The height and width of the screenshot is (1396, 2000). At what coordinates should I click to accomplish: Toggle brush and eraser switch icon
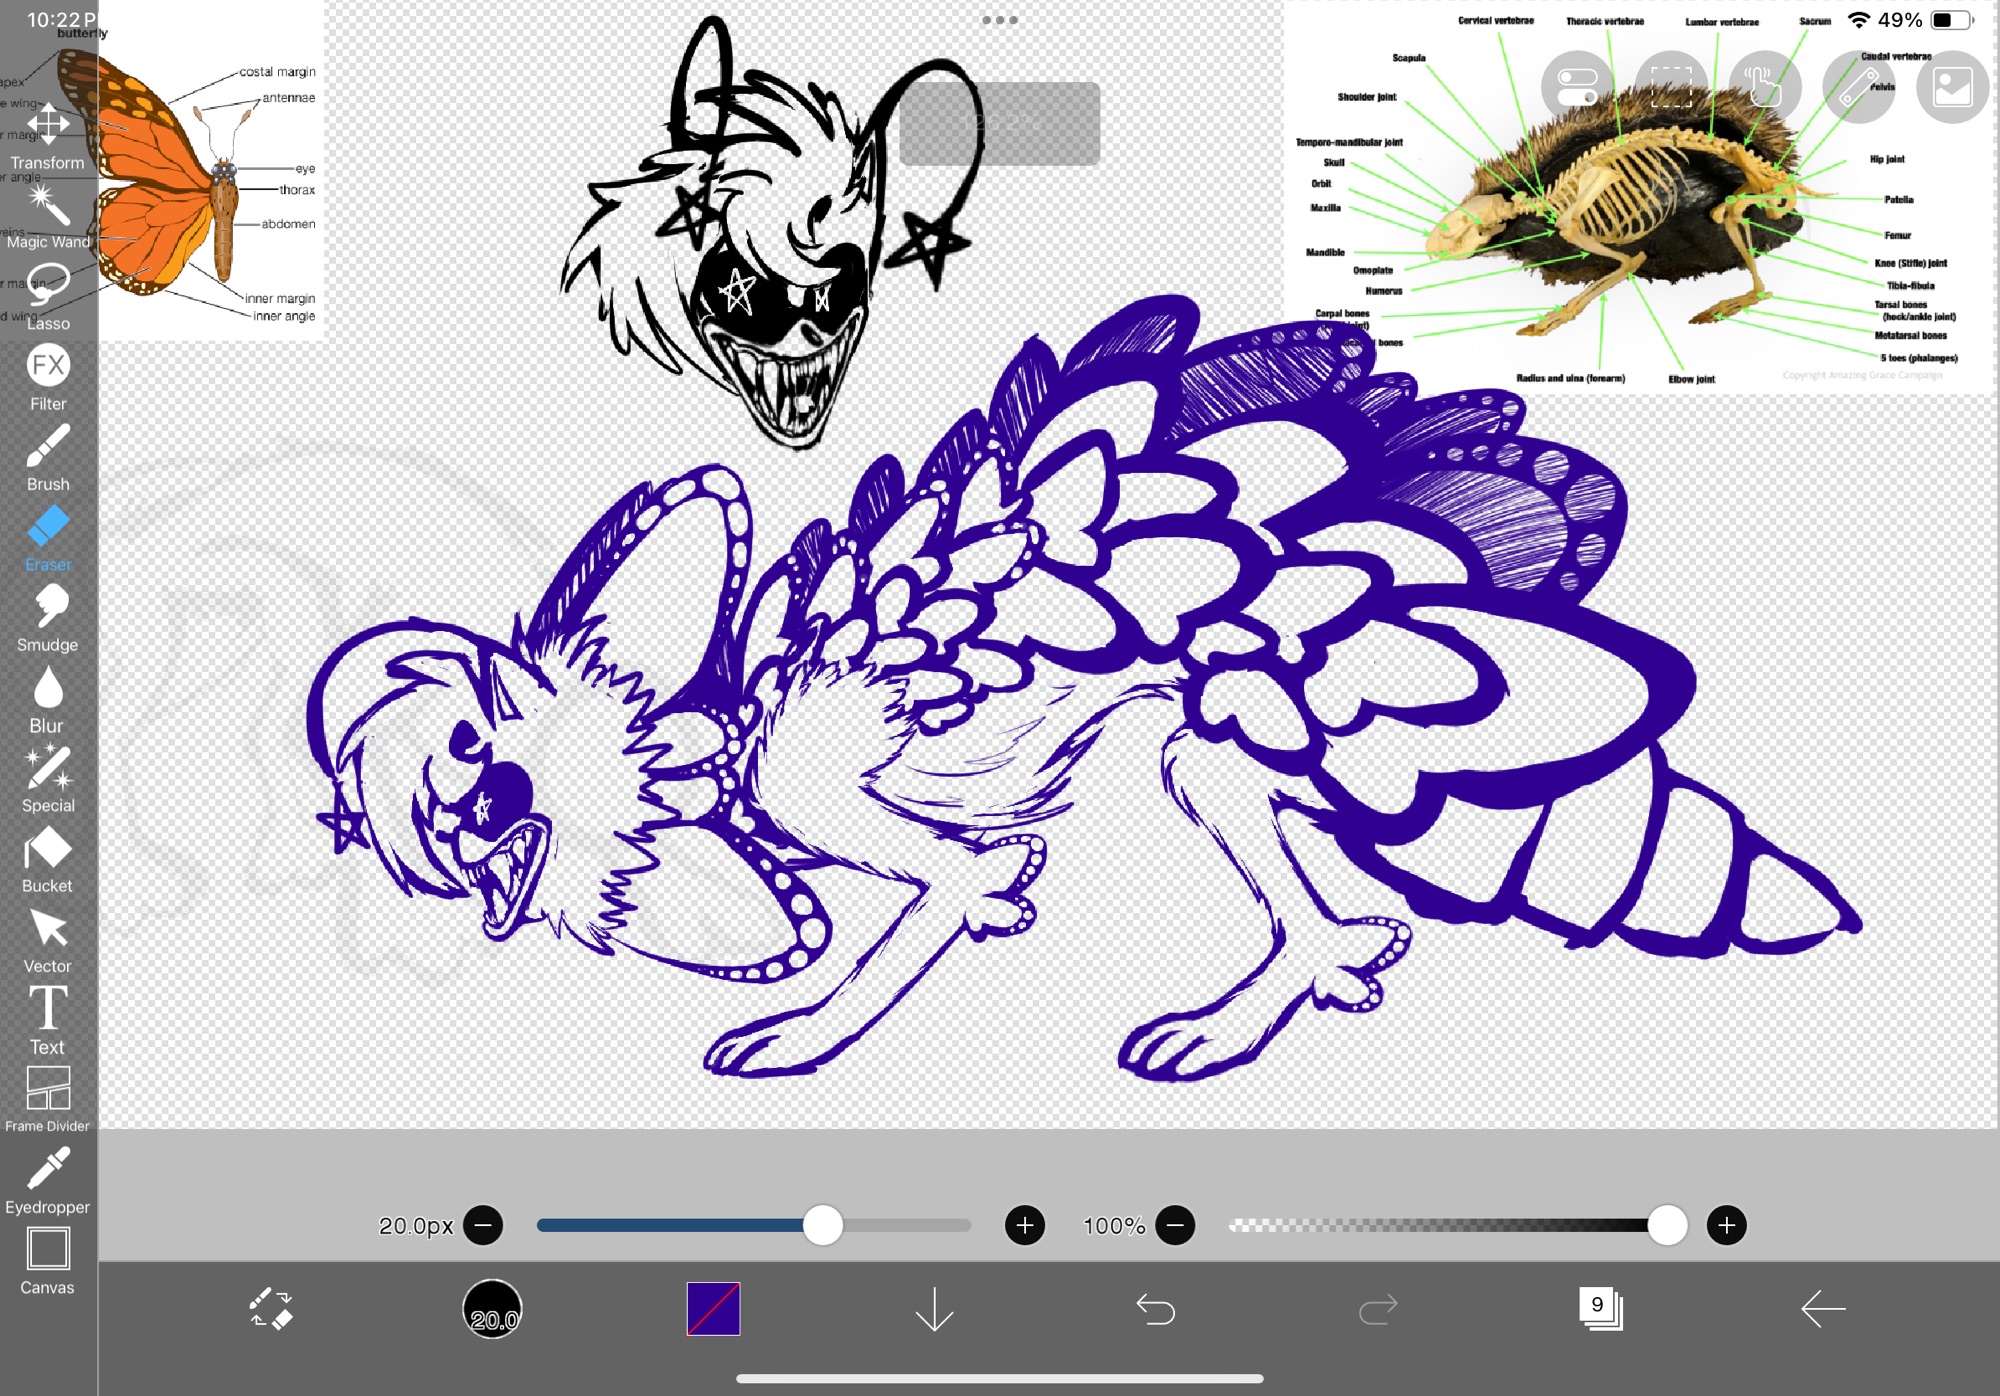(x=270, y=1308)
